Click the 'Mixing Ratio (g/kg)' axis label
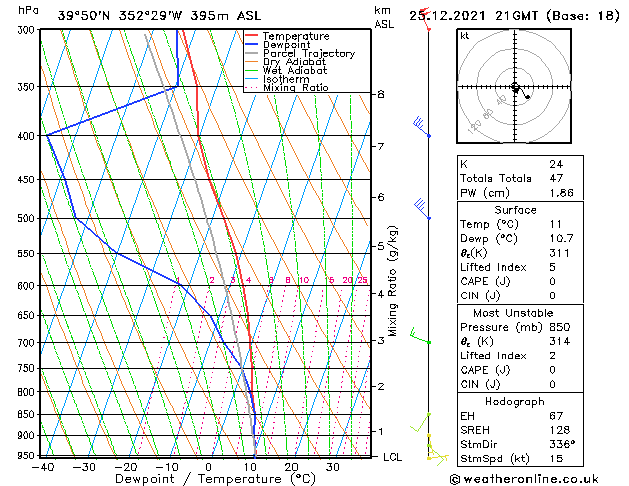This screenshot has height=486, width=629. coord(392,281)
